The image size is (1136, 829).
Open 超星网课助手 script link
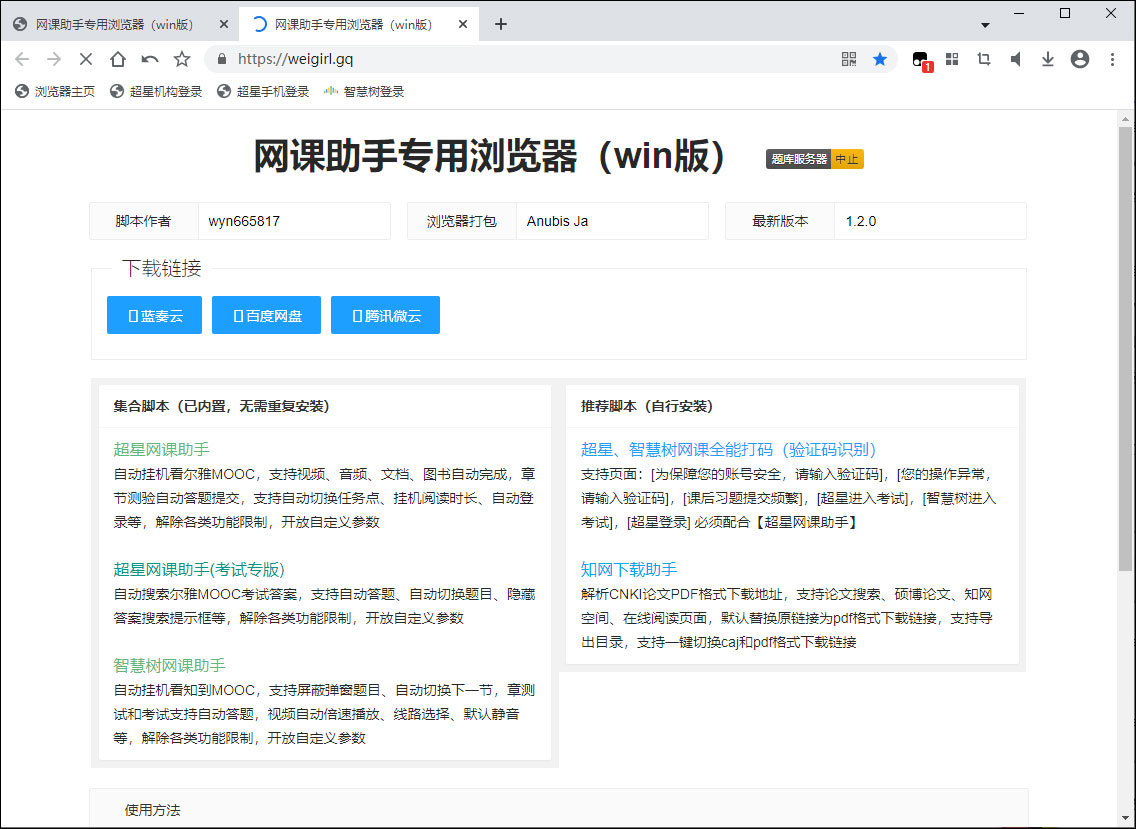(x=162, y=449)
